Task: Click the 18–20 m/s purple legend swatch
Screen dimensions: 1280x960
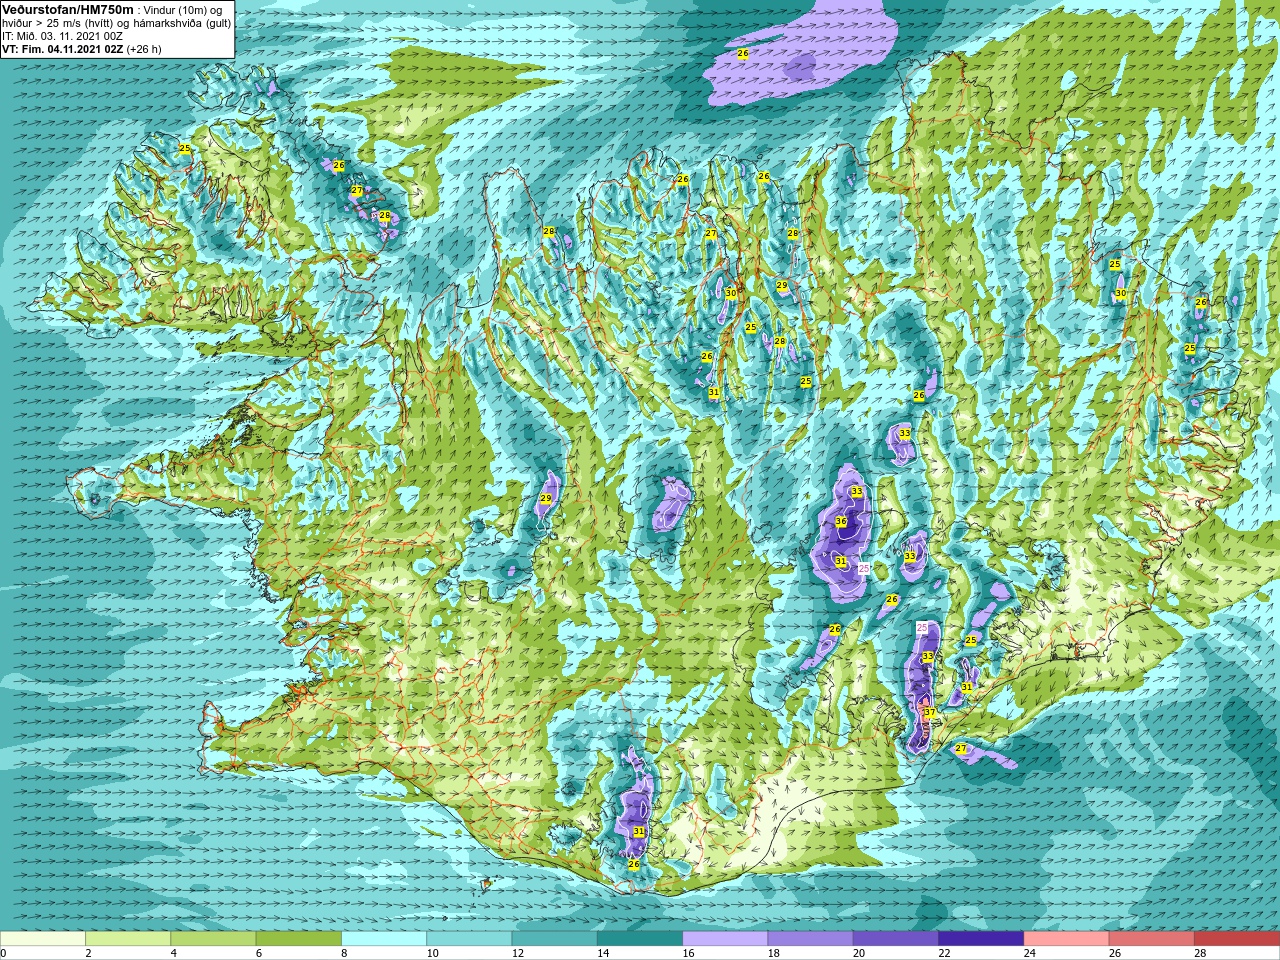Action: [811, 939]
